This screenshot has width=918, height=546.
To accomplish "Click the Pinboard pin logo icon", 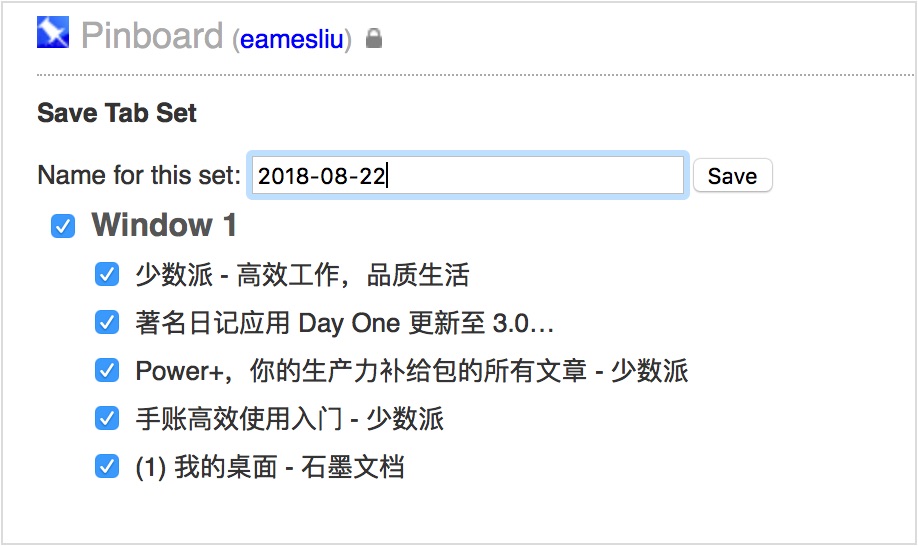I will pyautogui.click(x=53, y=33).
